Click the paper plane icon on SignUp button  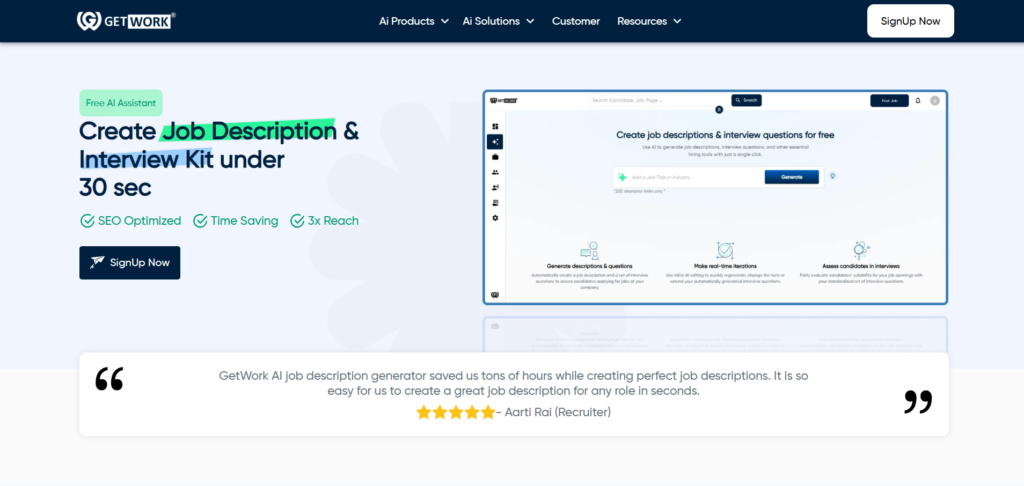97,263
